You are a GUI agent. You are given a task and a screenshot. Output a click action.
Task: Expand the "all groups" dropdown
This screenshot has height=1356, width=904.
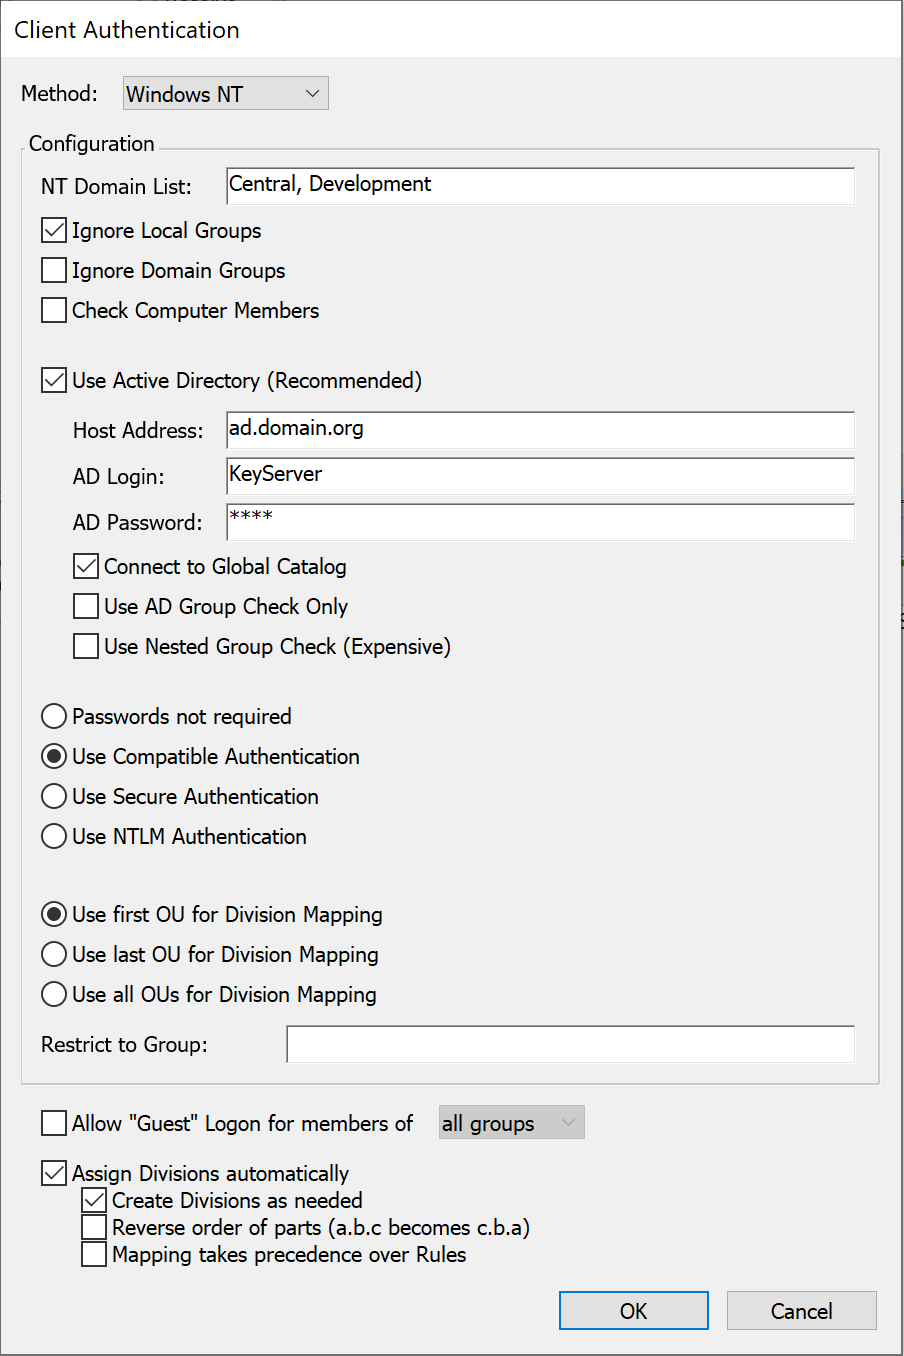coord(511,1123)
